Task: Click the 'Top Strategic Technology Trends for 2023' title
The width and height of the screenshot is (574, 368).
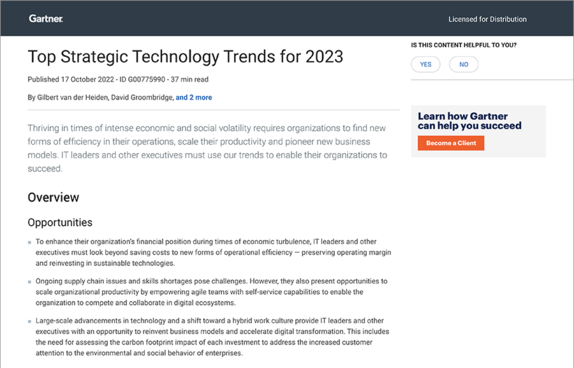Action: (185, 56)
